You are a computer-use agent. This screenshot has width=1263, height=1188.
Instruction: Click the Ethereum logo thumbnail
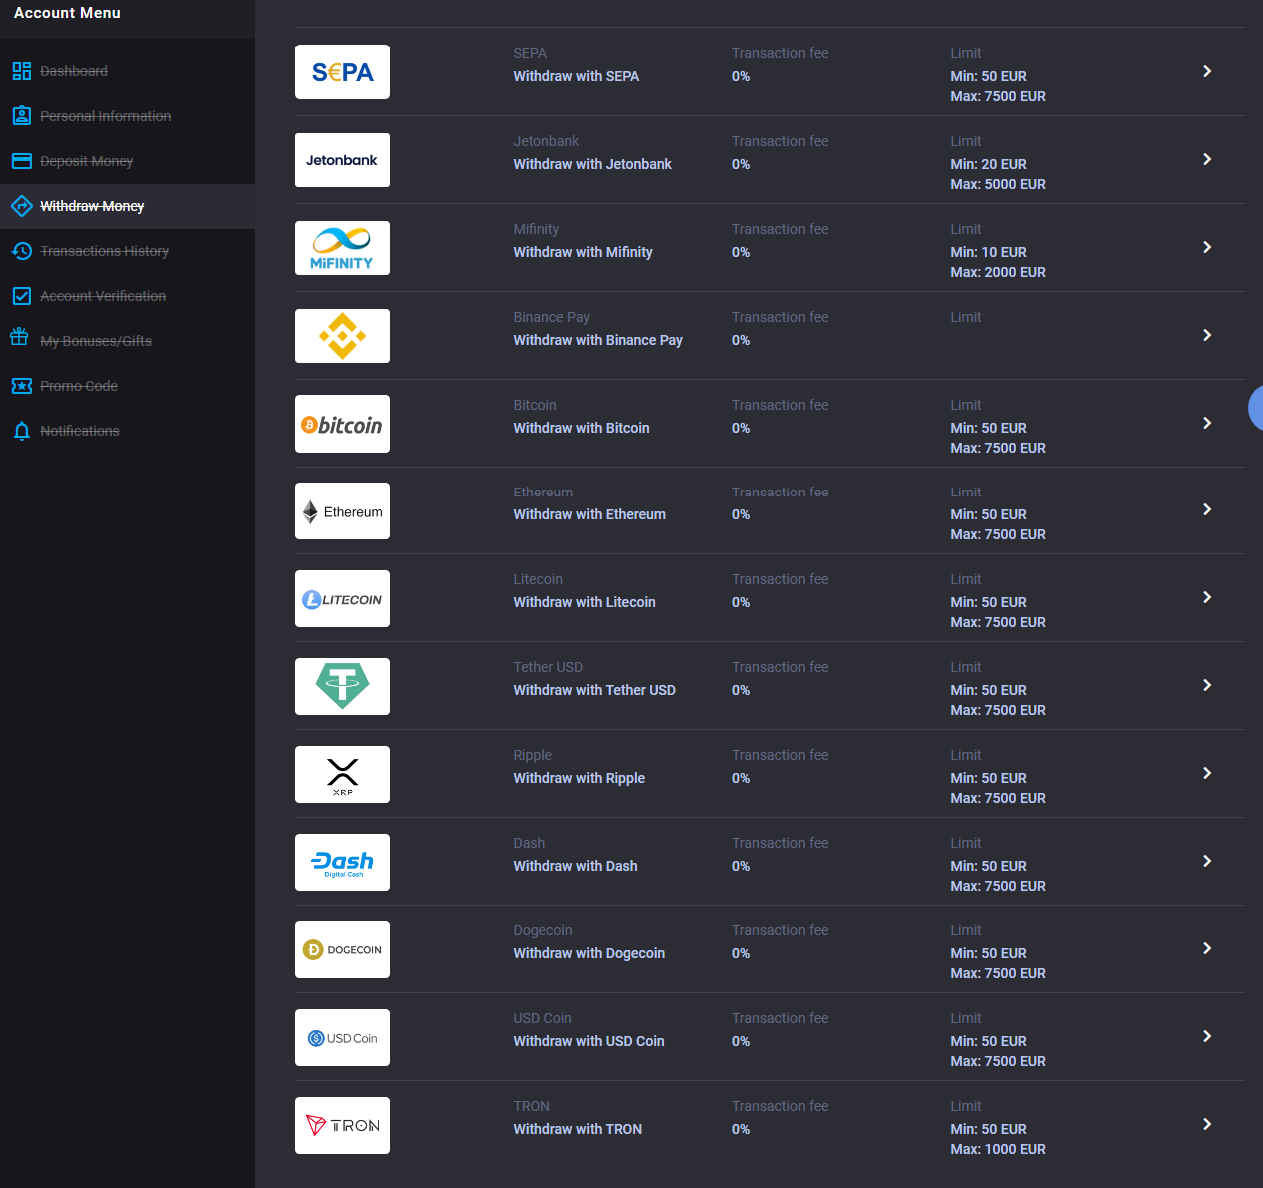click(x=342, y=511)
